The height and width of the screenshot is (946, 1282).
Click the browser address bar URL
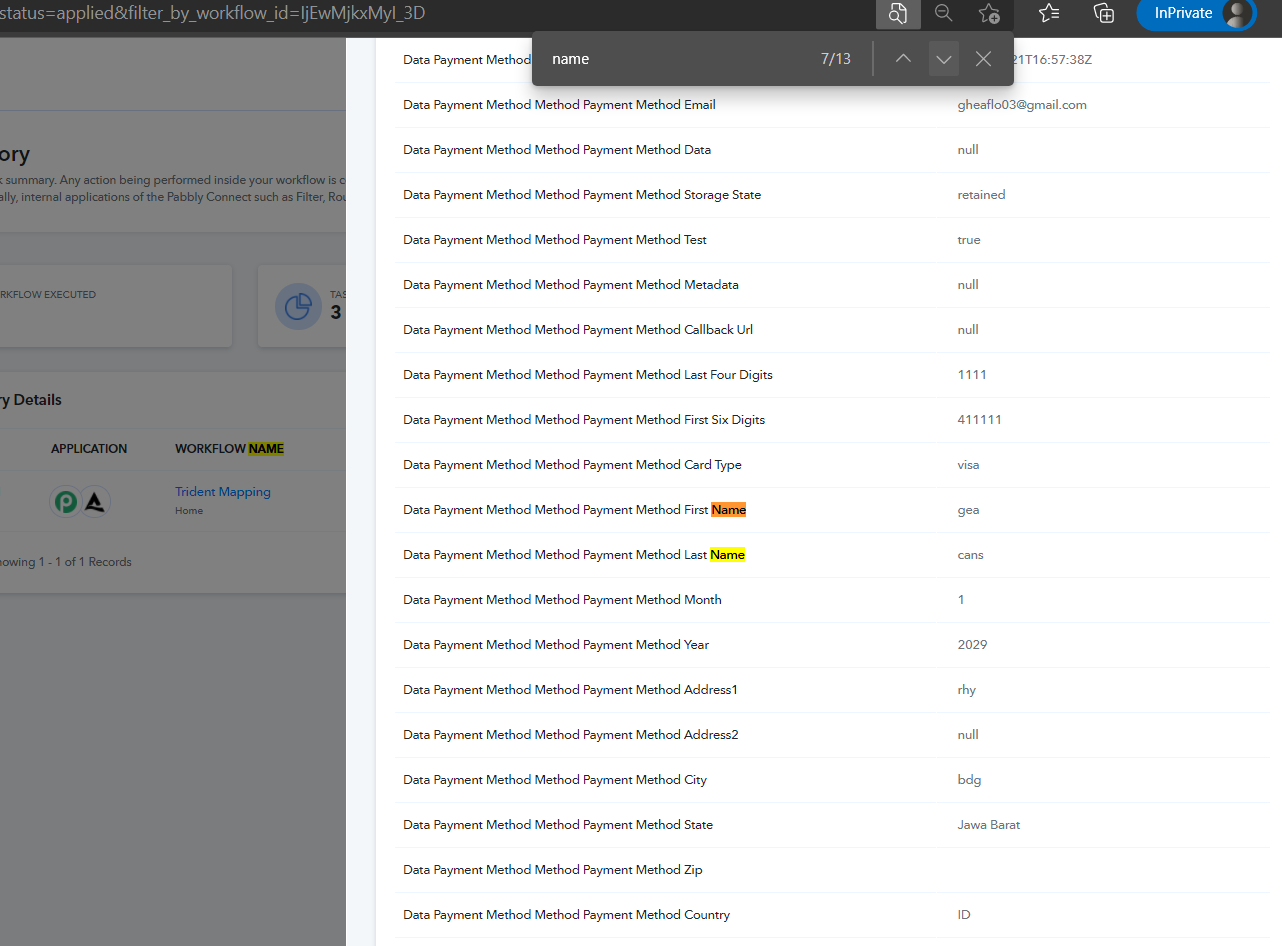[213, 13]
